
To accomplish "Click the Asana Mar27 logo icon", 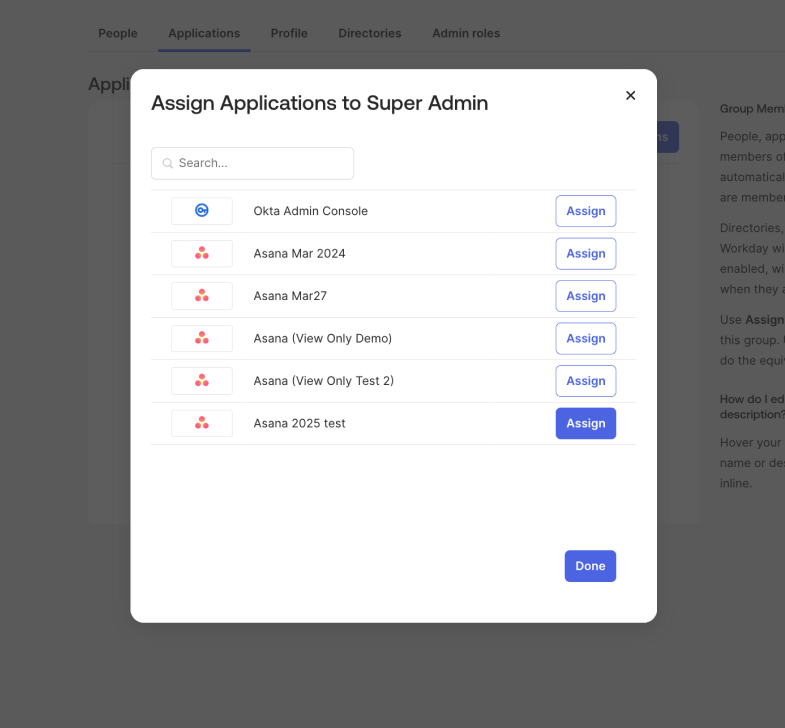I will (x=202, y=296).
